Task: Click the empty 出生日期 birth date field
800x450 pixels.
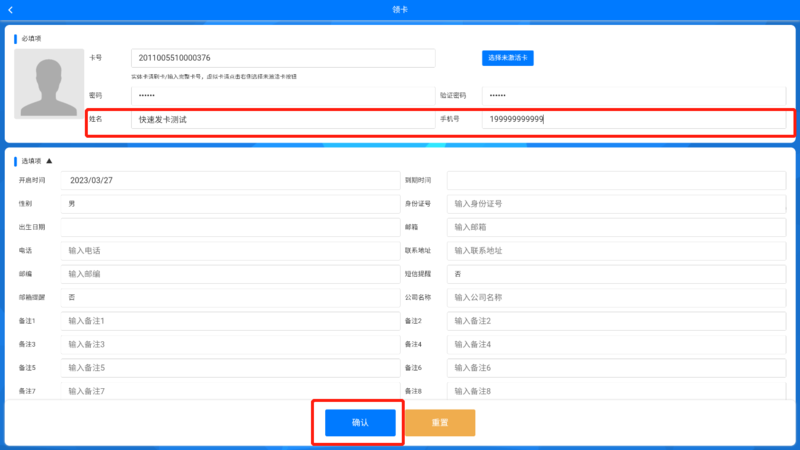Action: tap(230, 227)
